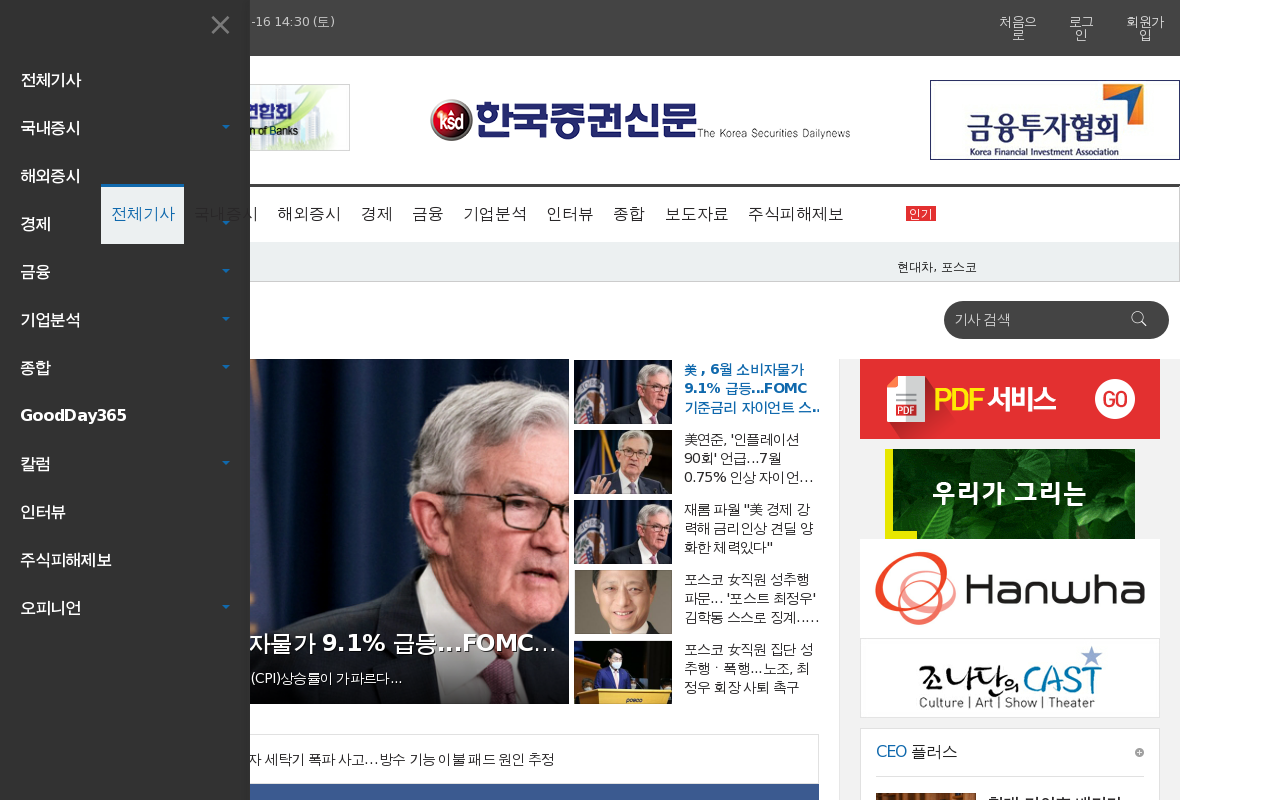Select 인터뷰 in the top navigation

(570, 214)
